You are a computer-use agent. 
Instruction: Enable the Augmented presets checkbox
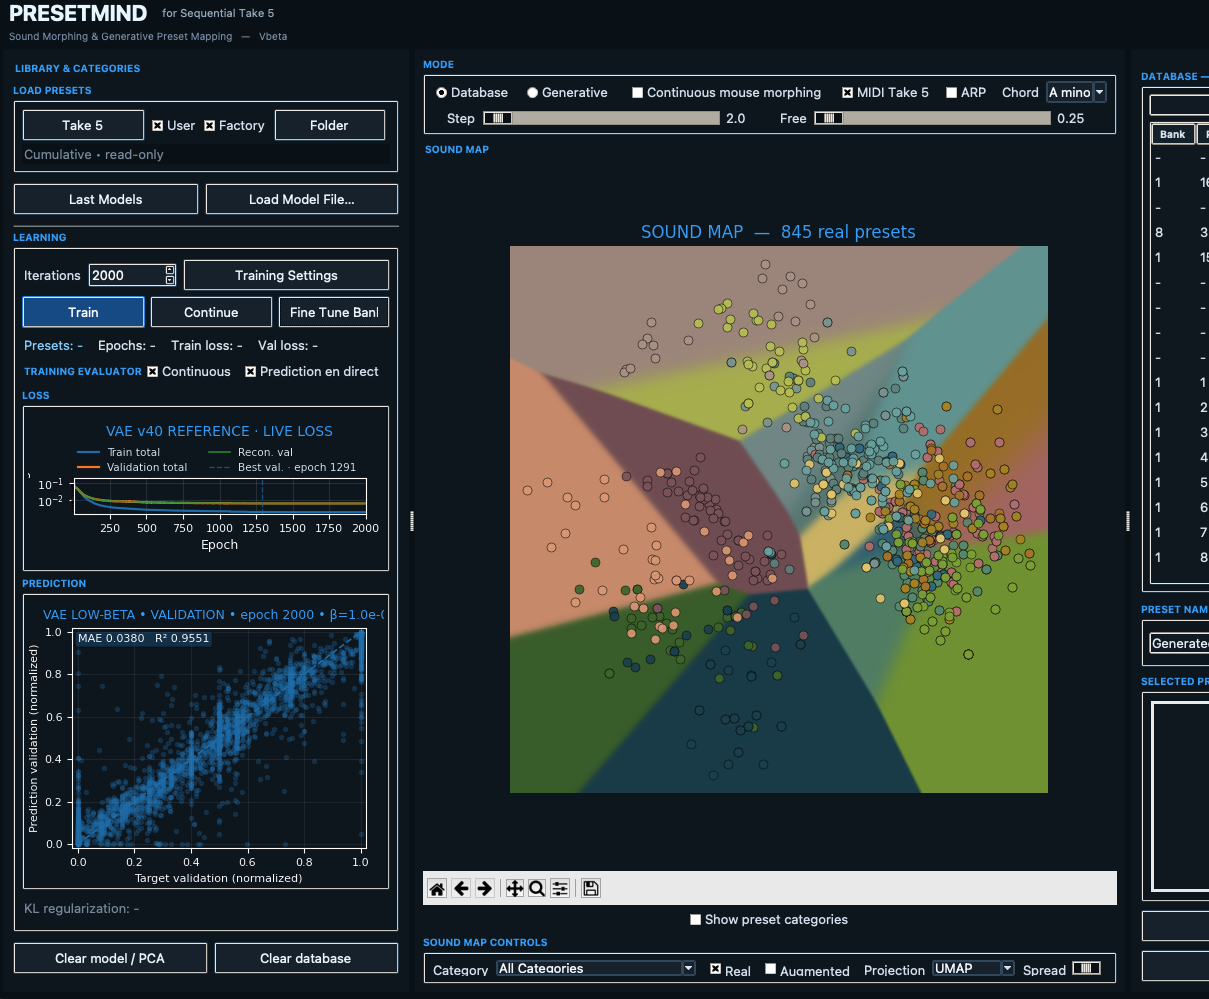pyautogui.click(x=771, y=969)
